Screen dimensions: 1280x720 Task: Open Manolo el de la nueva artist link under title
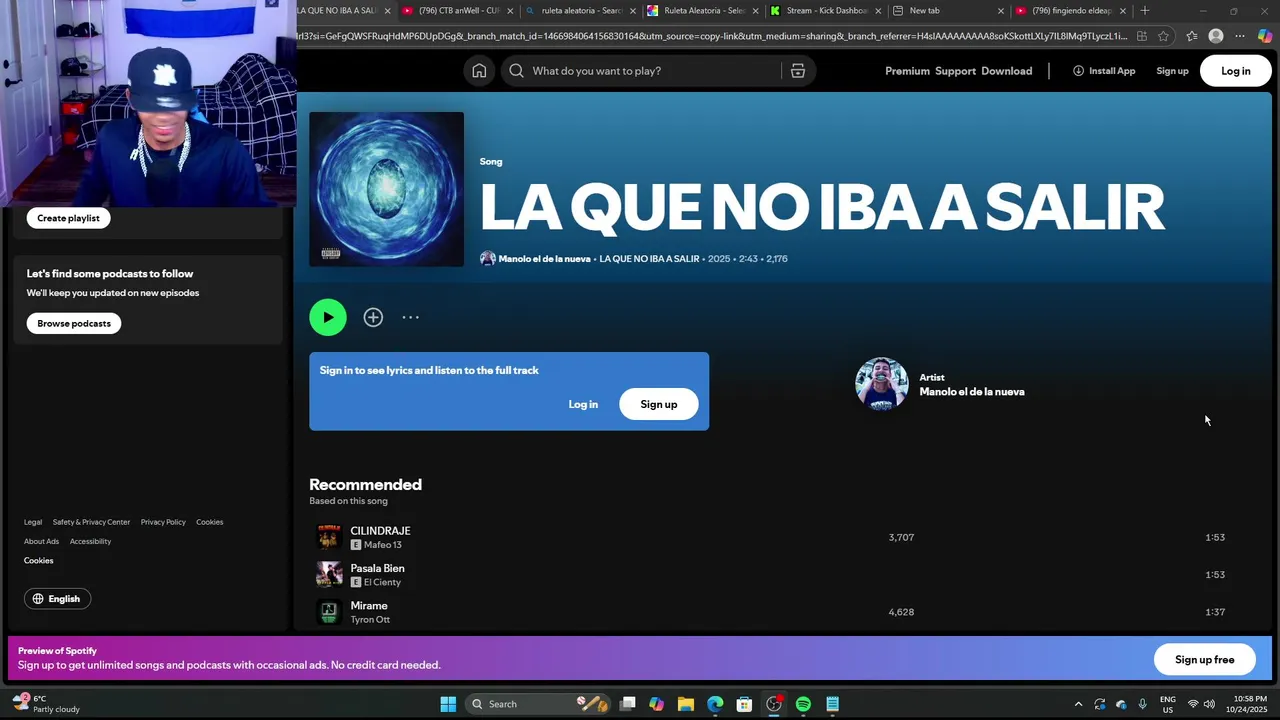point(544,259)
